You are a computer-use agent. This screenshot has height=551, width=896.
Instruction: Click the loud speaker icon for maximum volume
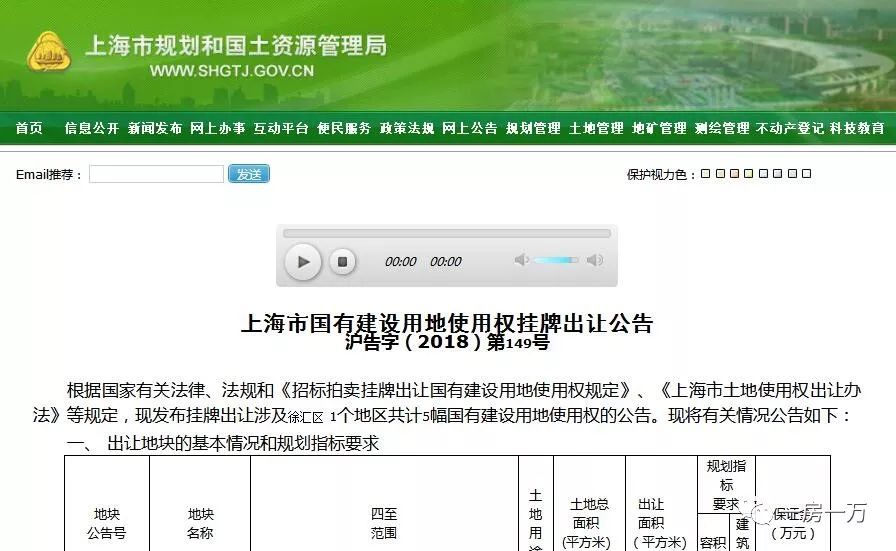tap(595, 260)
